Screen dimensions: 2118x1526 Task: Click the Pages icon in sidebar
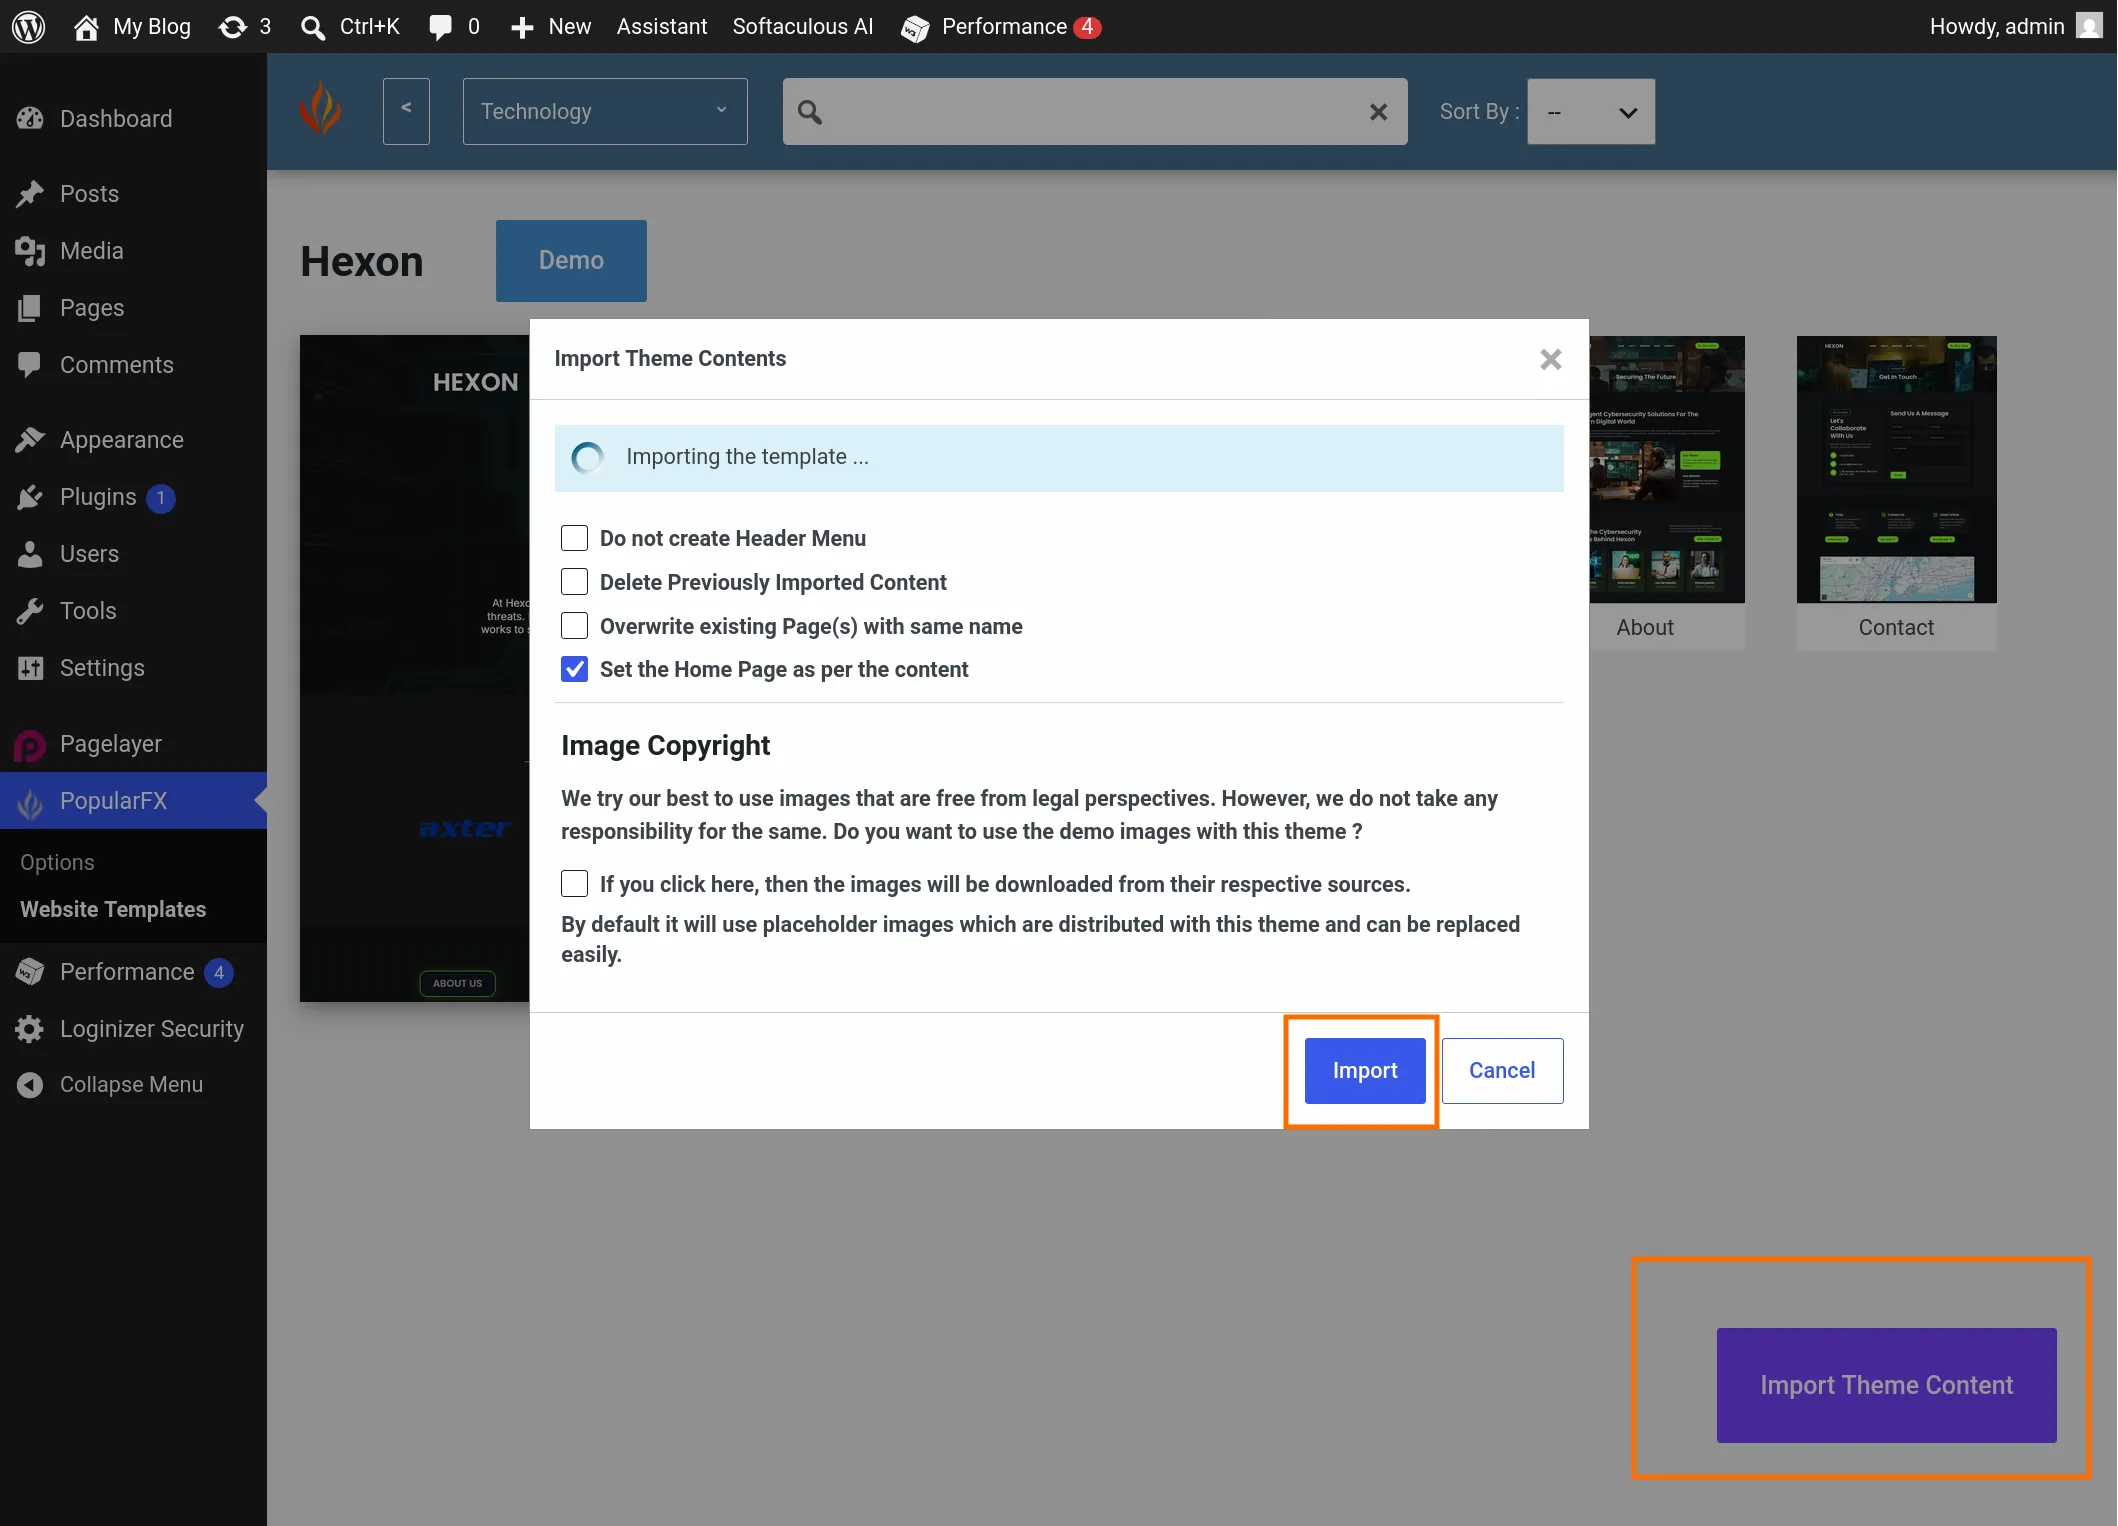point(30,308)
